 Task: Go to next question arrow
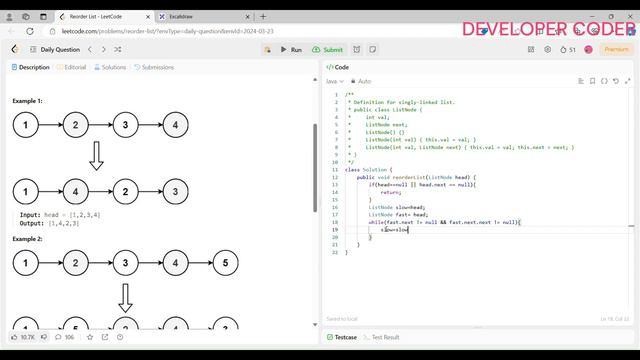[x=104, y=49]
